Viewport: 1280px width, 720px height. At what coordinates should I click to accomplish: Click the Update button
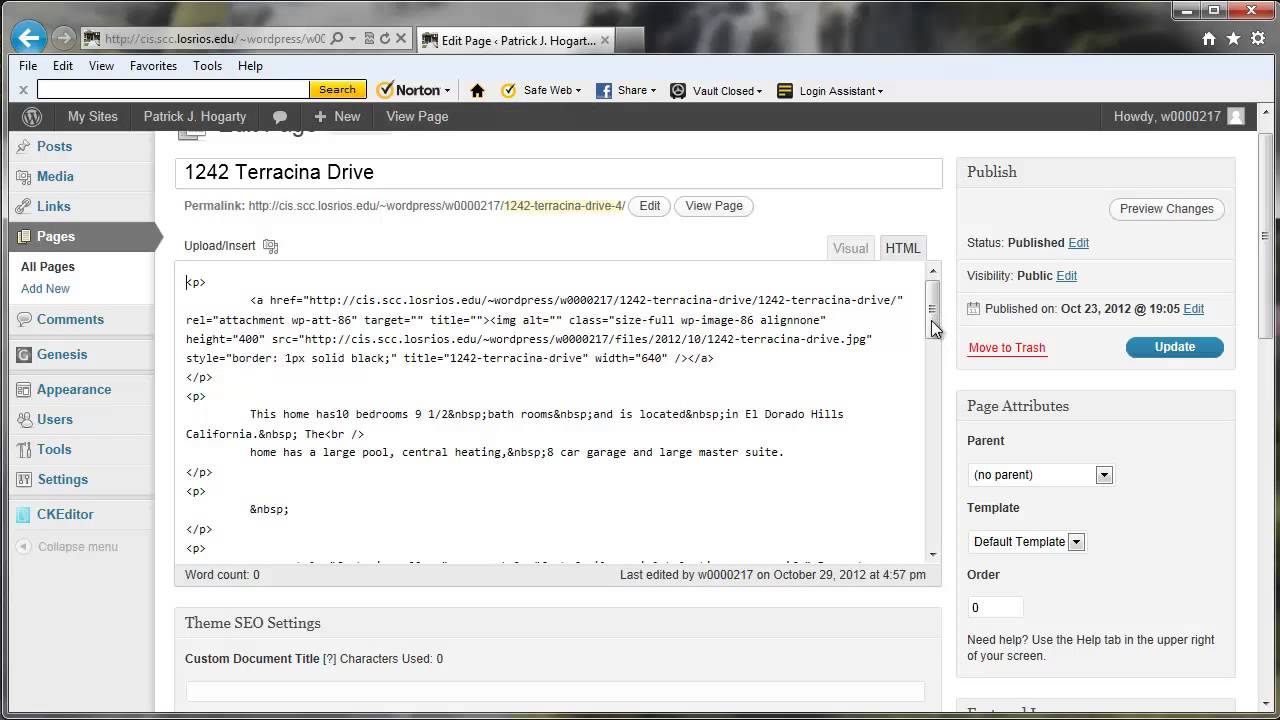tap(1175, 347)
